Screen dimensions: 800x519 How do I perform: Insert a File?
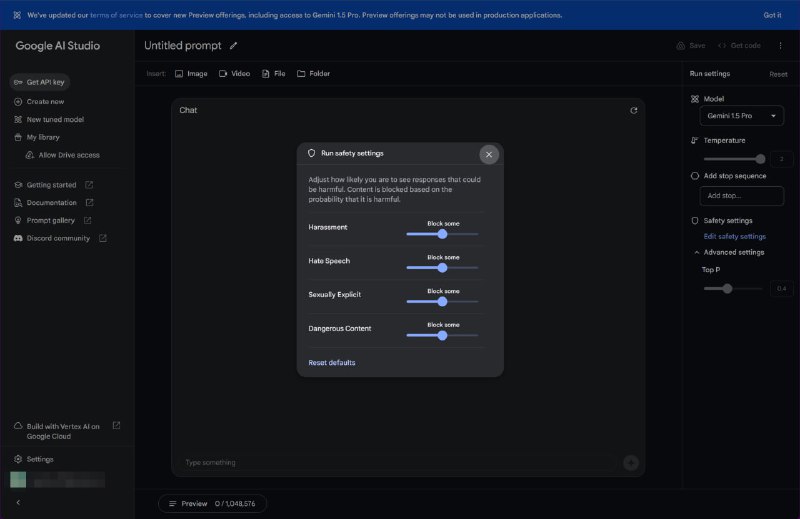pyautogui.click(x=273, y=74)
